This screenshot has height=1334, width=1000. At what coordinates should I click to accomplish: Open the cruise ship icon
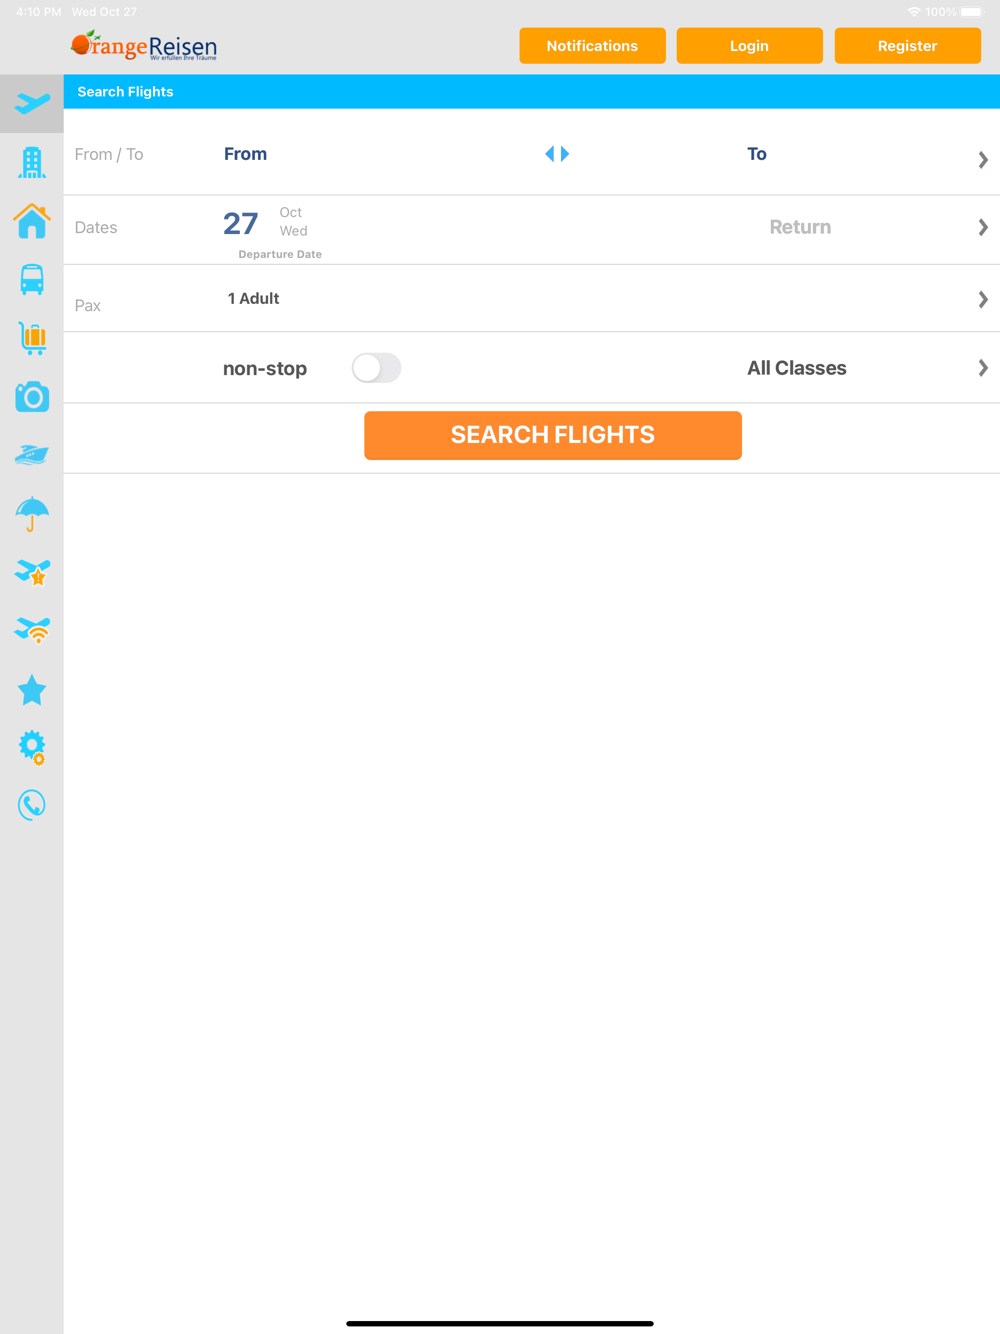(32, 455)
